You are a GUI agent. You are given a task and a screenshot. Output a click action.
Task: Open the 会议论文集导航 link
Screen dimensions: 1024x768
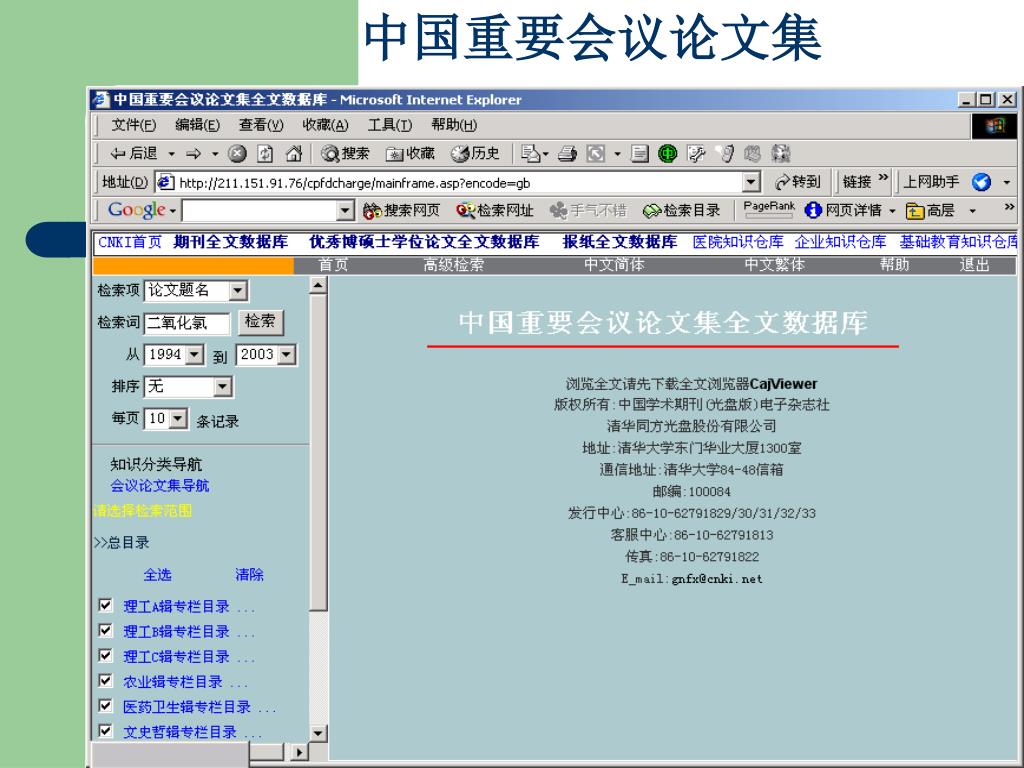click(x=160, y=486)
